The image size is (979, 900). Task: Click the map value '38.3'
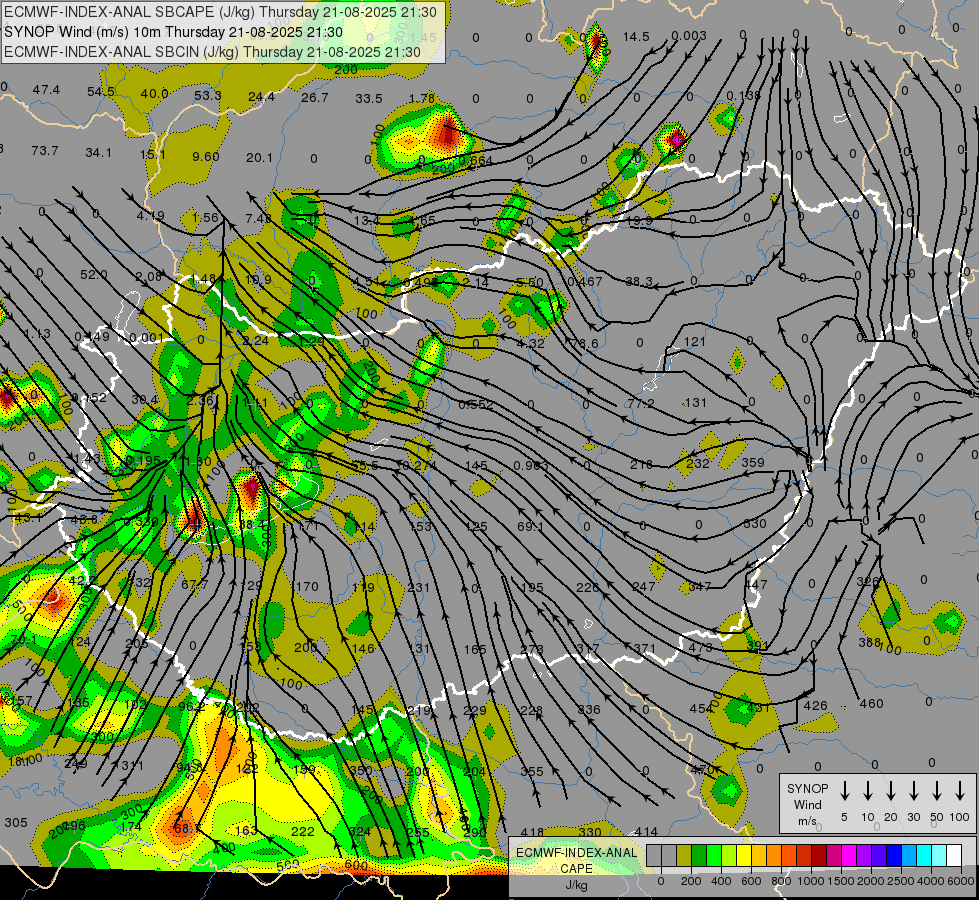point(639,282)
